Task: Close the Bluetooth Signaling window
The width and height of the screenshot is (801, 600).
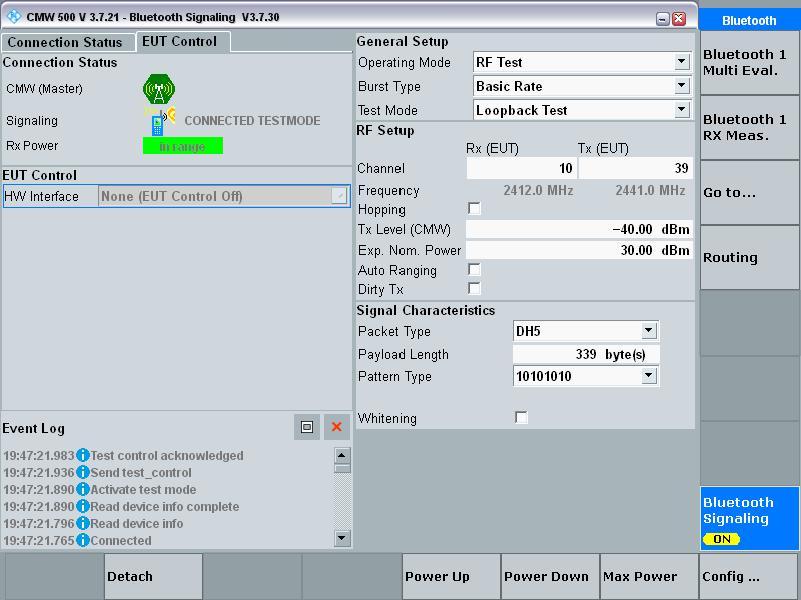Action: (679, 19)
